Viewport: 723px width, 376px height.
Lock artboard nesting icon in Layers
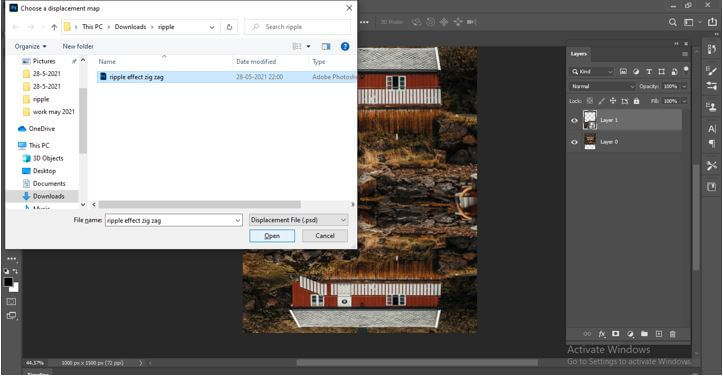tap(625, 101)
